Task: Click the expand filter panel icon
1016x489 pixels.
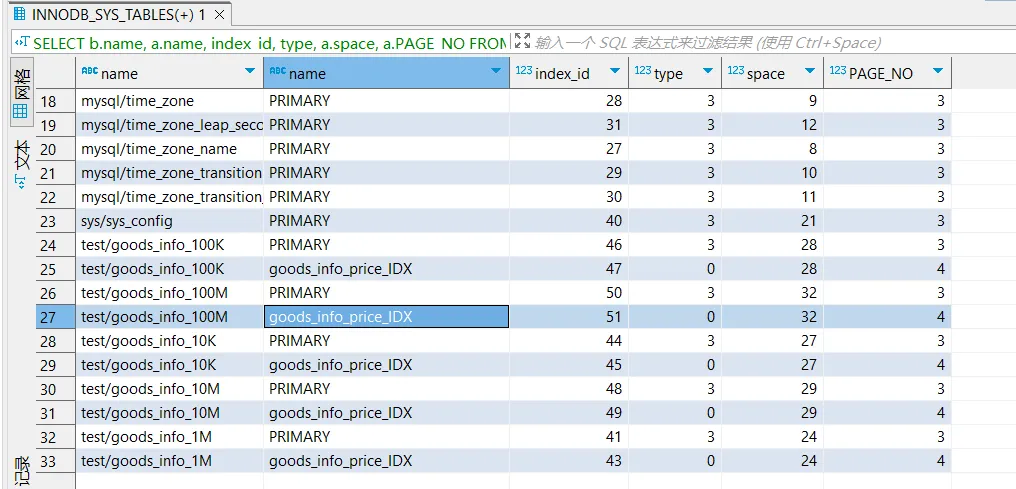Action: pyautogui.click(x=521, y=42)
